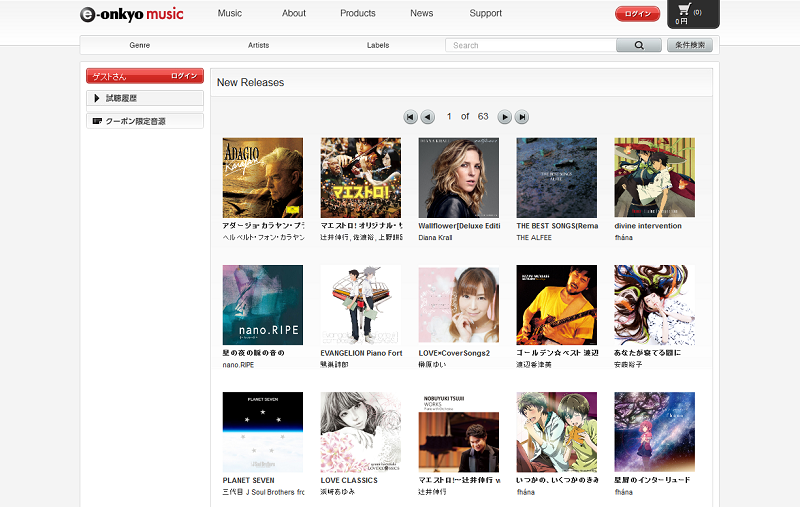Open the Support menu

click(x=486, y=13)
